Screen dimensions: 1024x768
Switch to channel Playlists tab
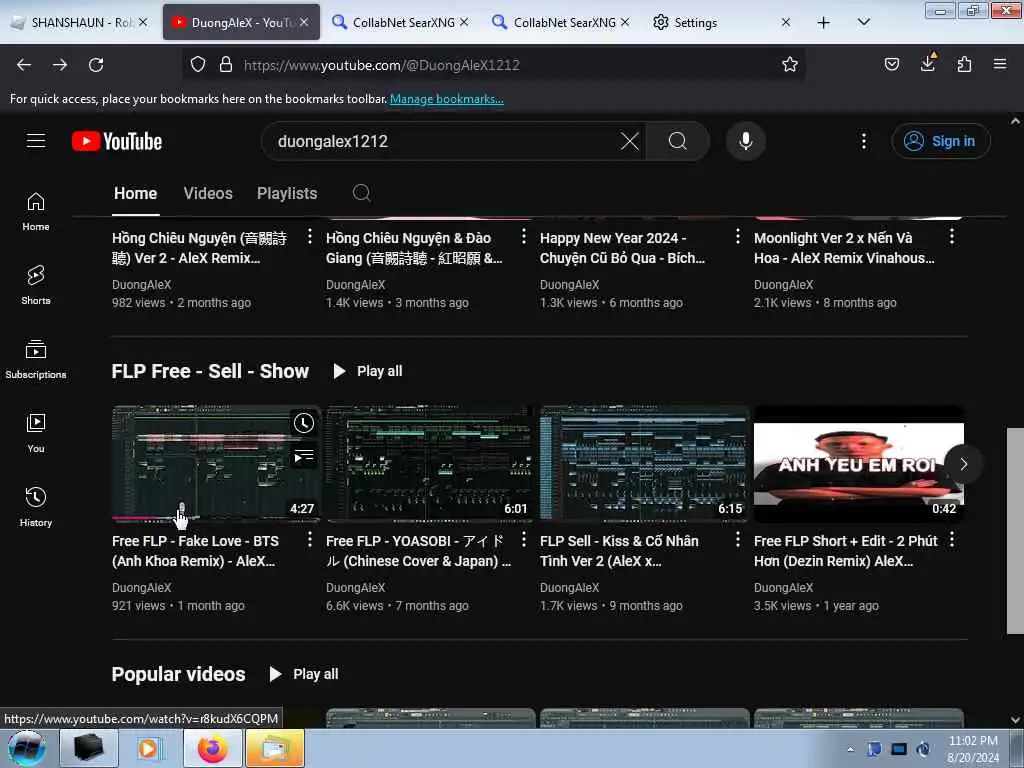click(287, 193)
